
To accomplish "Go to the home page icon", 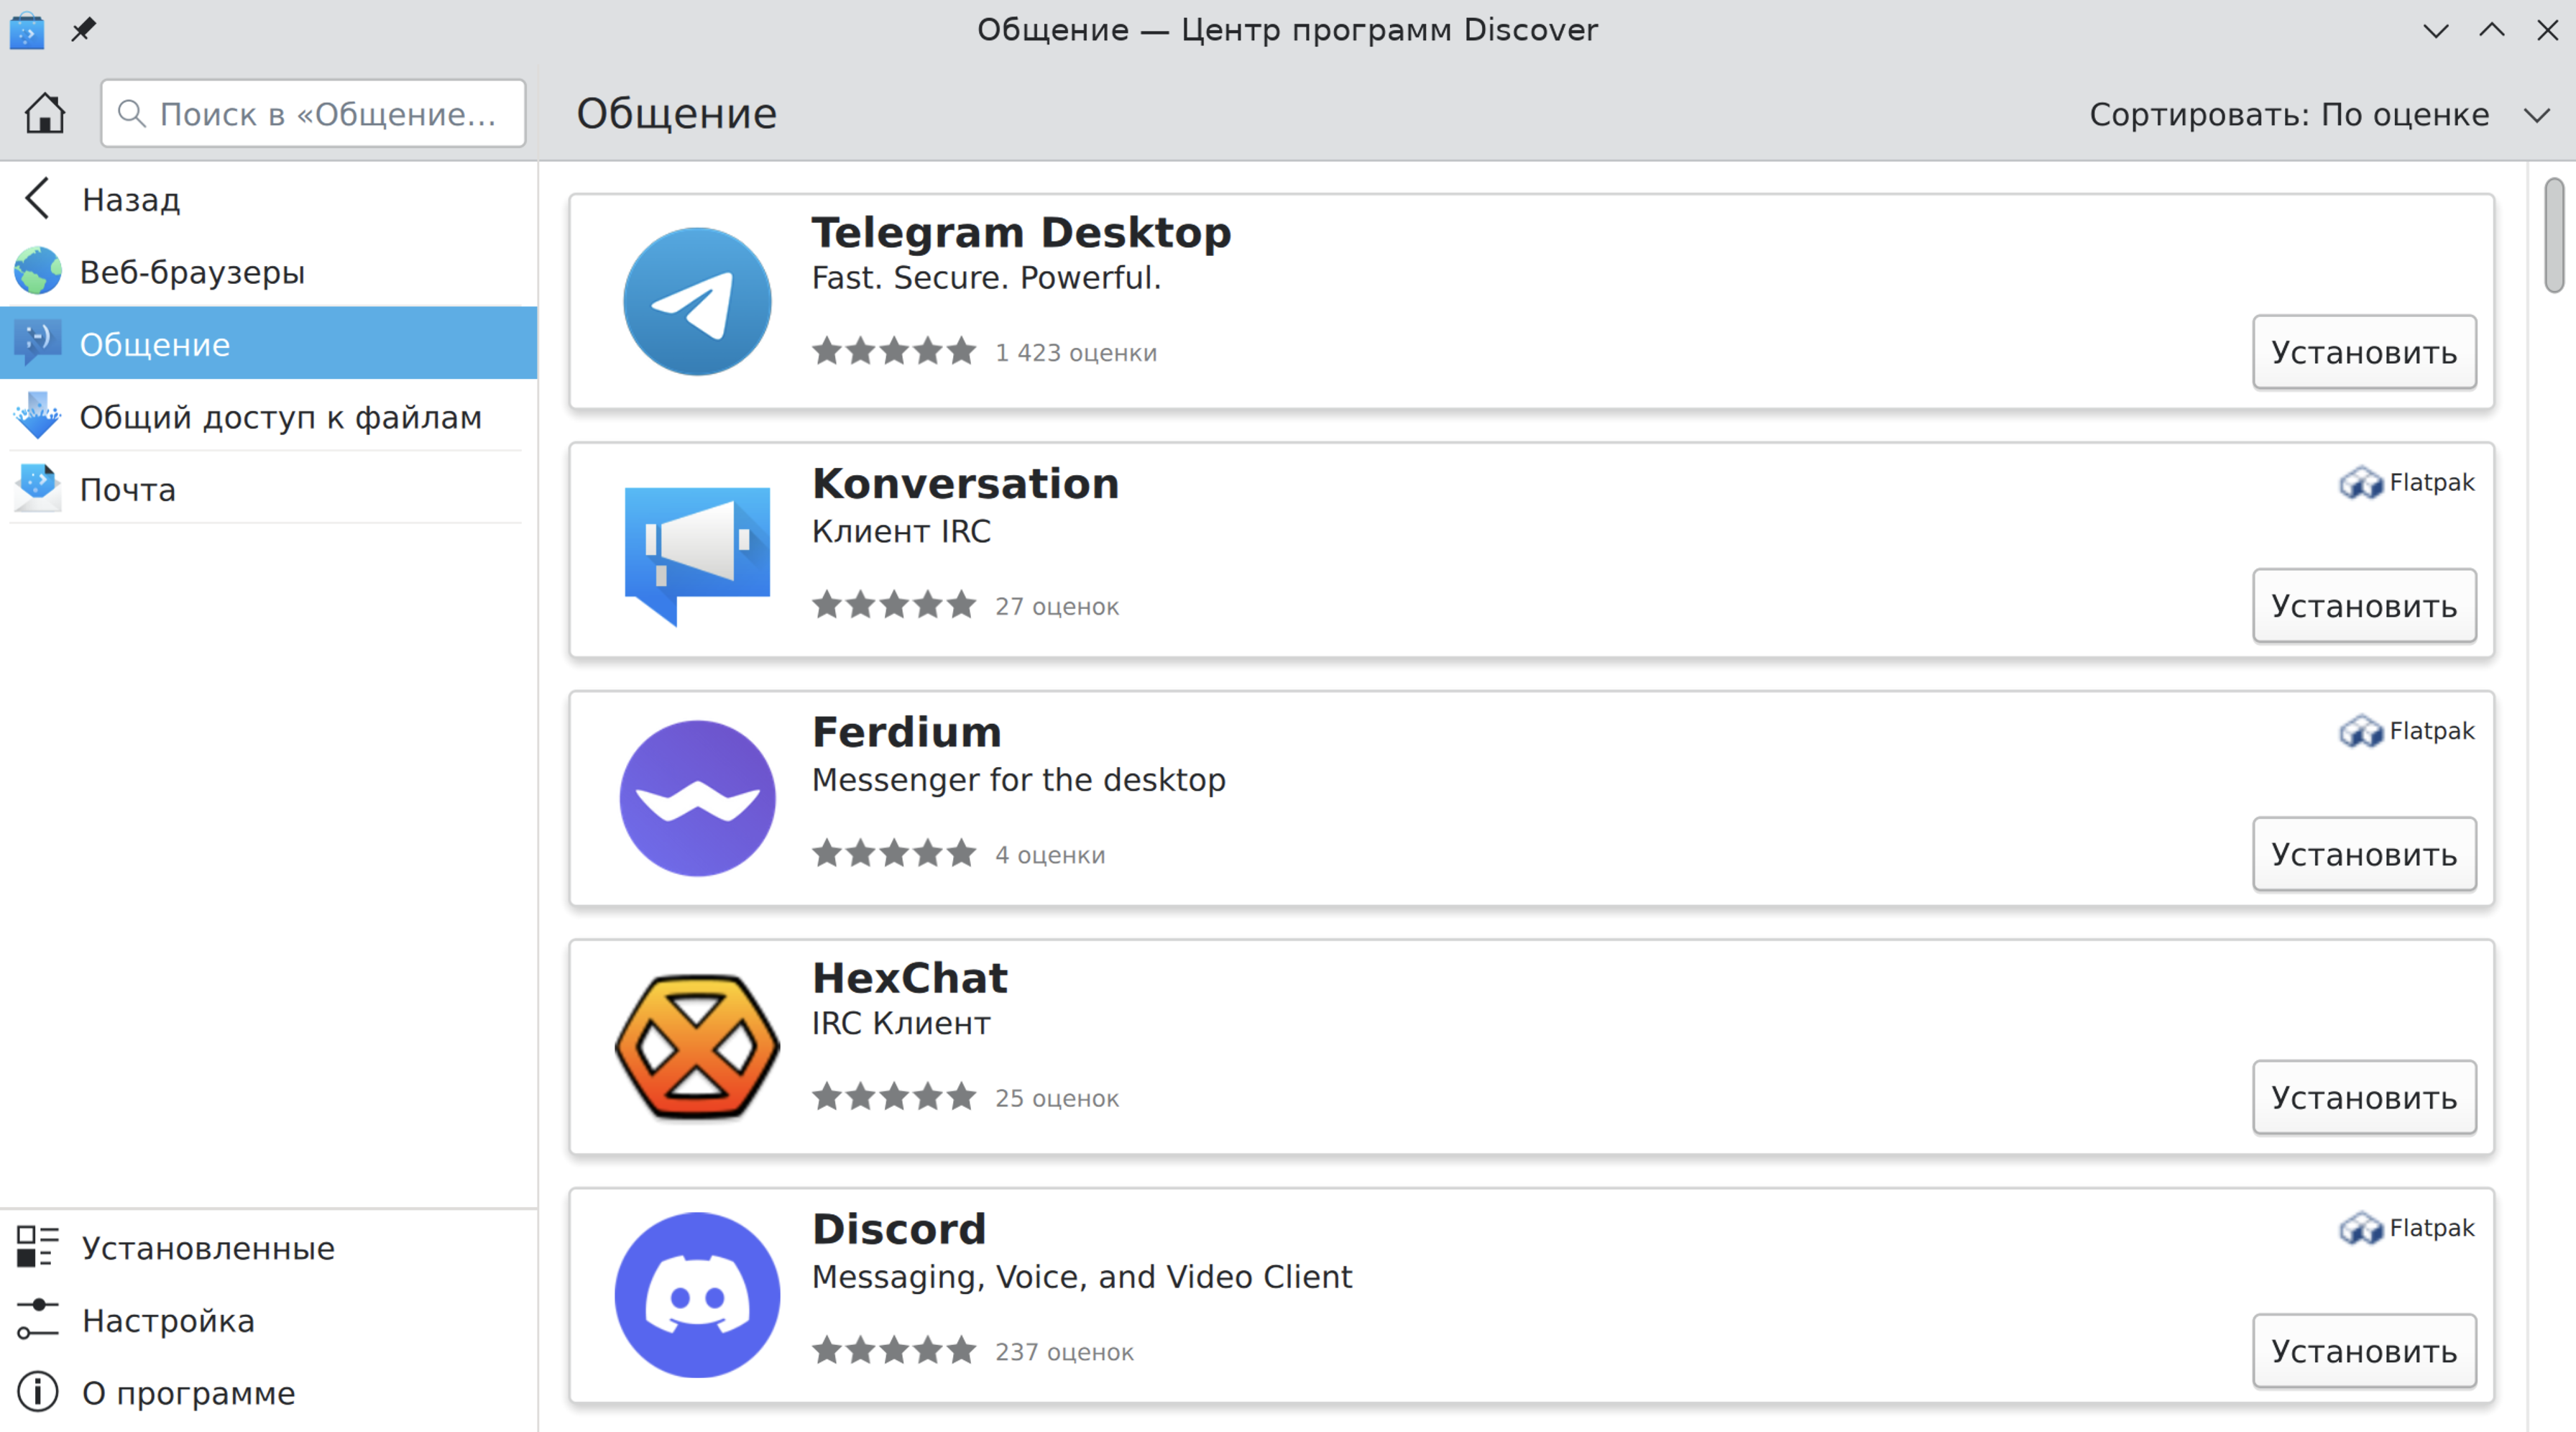I will coord(45,113).
